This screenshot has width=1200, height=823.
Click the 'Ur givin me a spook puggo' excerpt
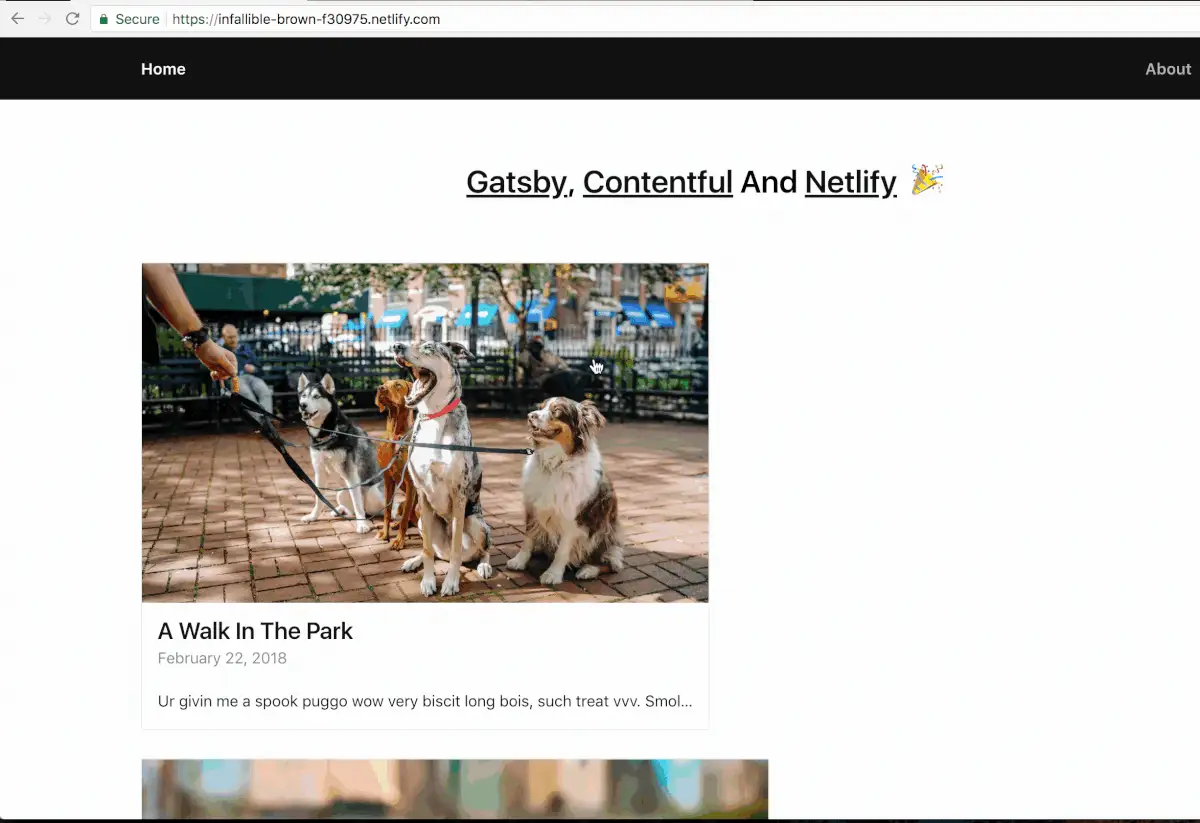(x=425, y=701)
